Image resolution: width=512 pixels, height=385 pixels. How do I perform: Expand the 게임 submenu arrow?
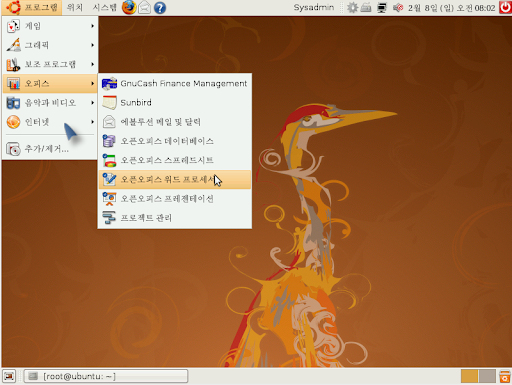click(92, 26)
